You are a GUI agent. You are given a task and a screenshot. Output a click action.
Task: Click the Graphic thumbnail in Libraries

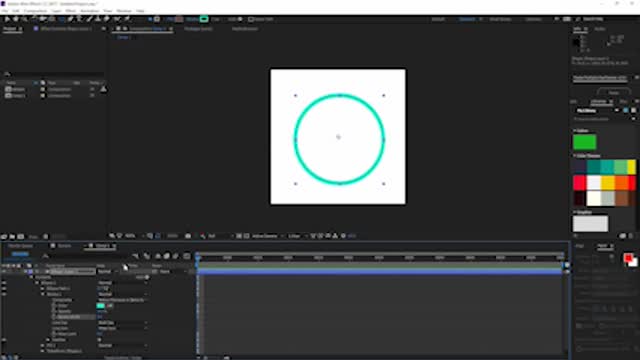click(x=590, y=224)
